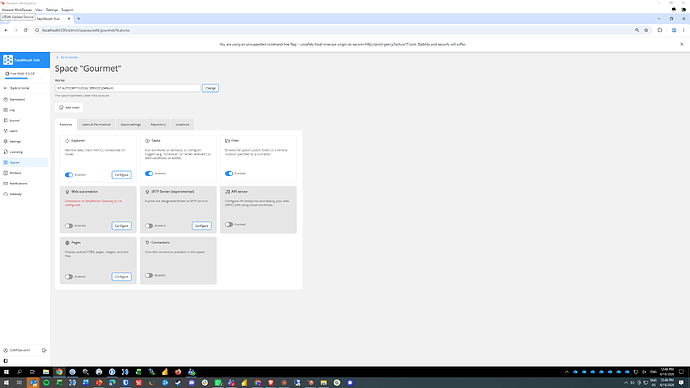Open Licensing in the sidebar
Image resolution: width=690 pixels, height=388 pixels.
tap(25, 152)
